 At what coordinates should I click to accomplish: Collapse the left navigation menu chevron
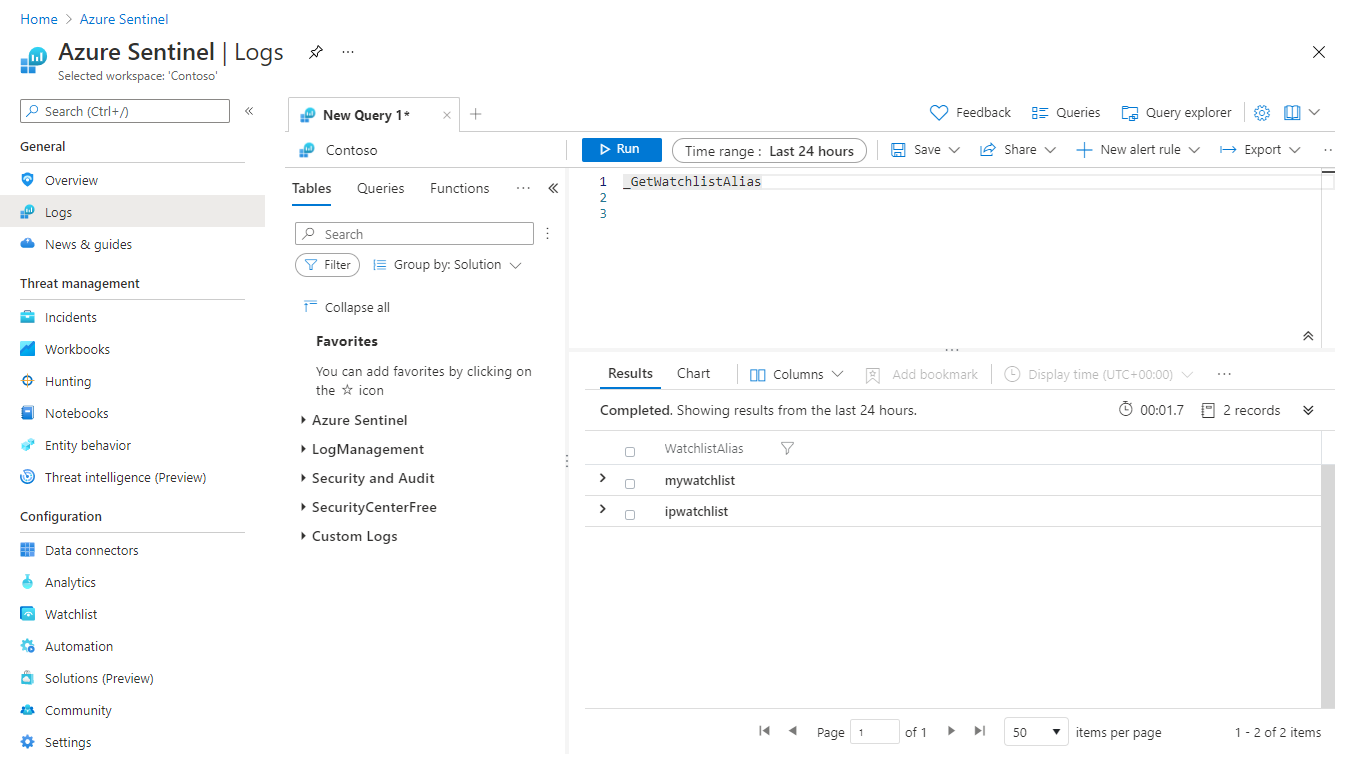249,111
